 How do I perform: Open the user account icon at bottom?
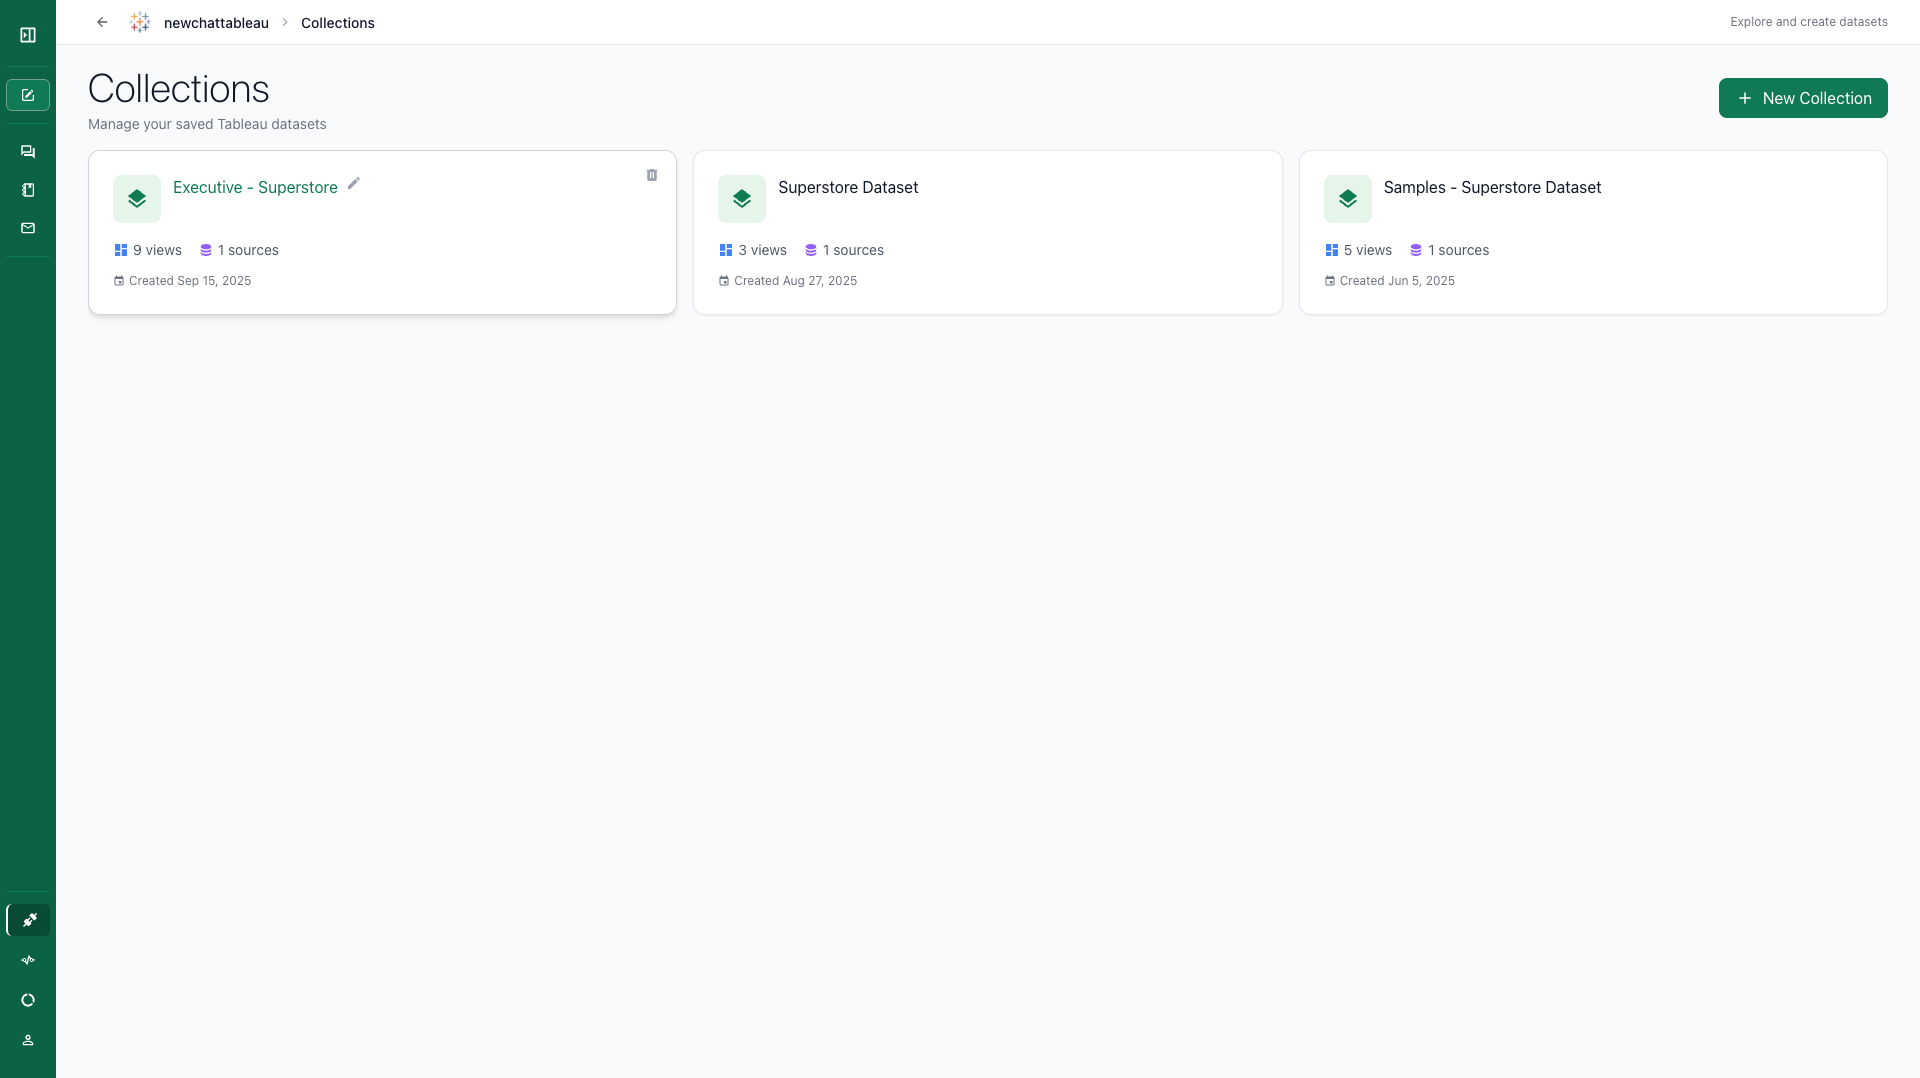point(28,1040)
